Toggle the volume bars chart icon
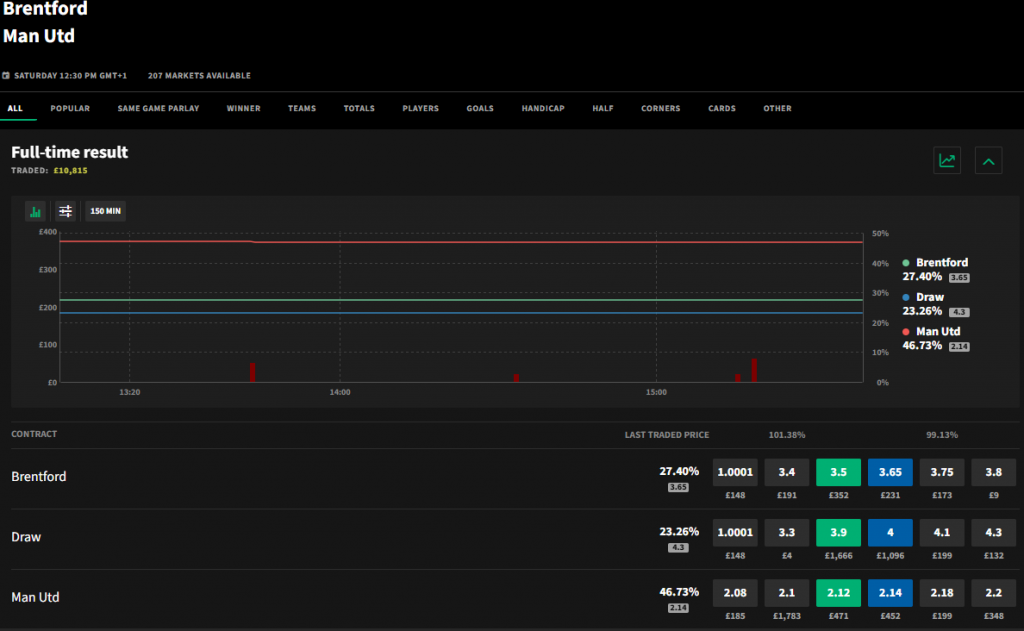 36,211
